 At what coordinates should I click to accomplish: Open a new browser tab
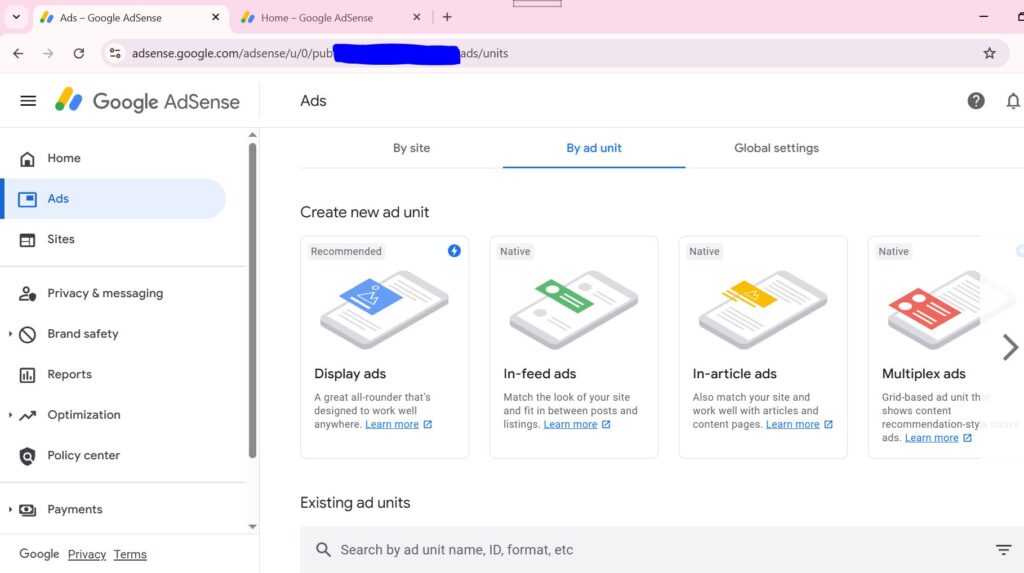[x=447, y=17]
